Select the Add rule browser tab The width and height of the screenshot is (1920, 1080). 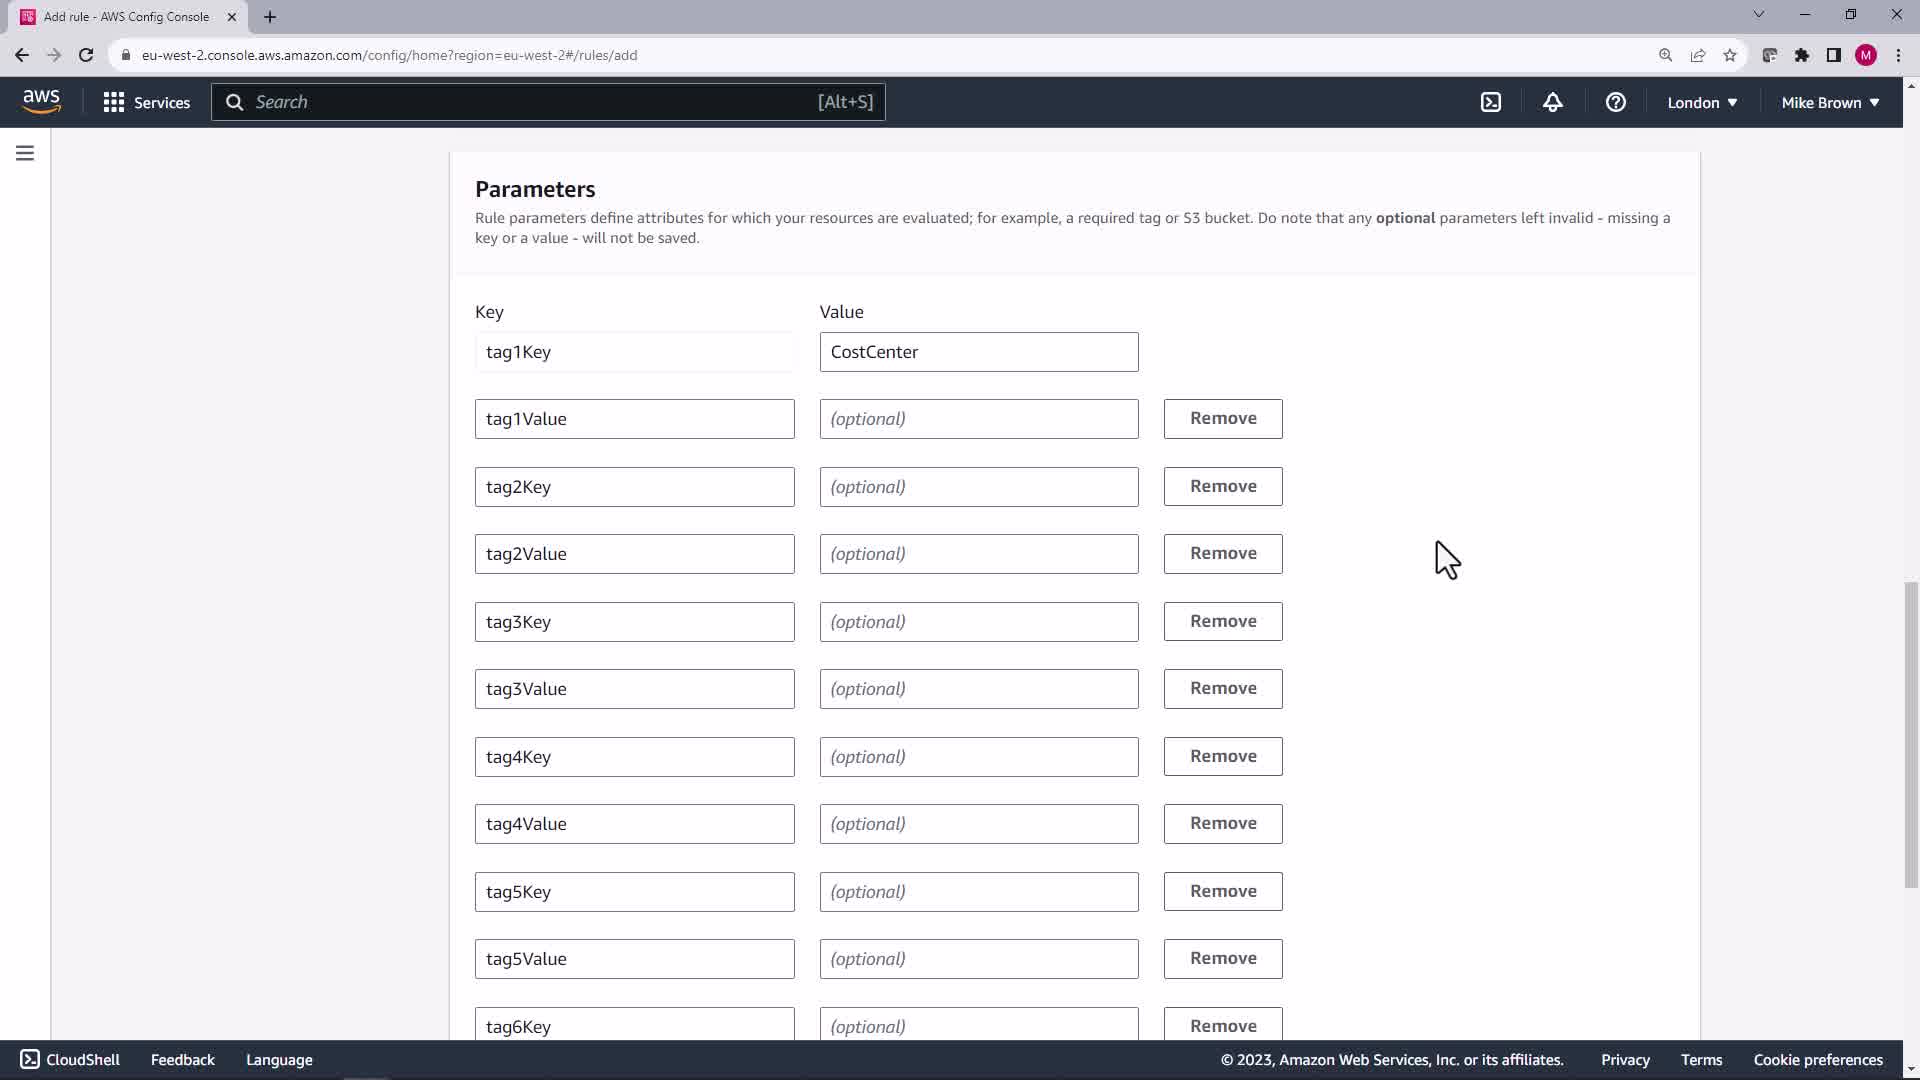point(126,17)
